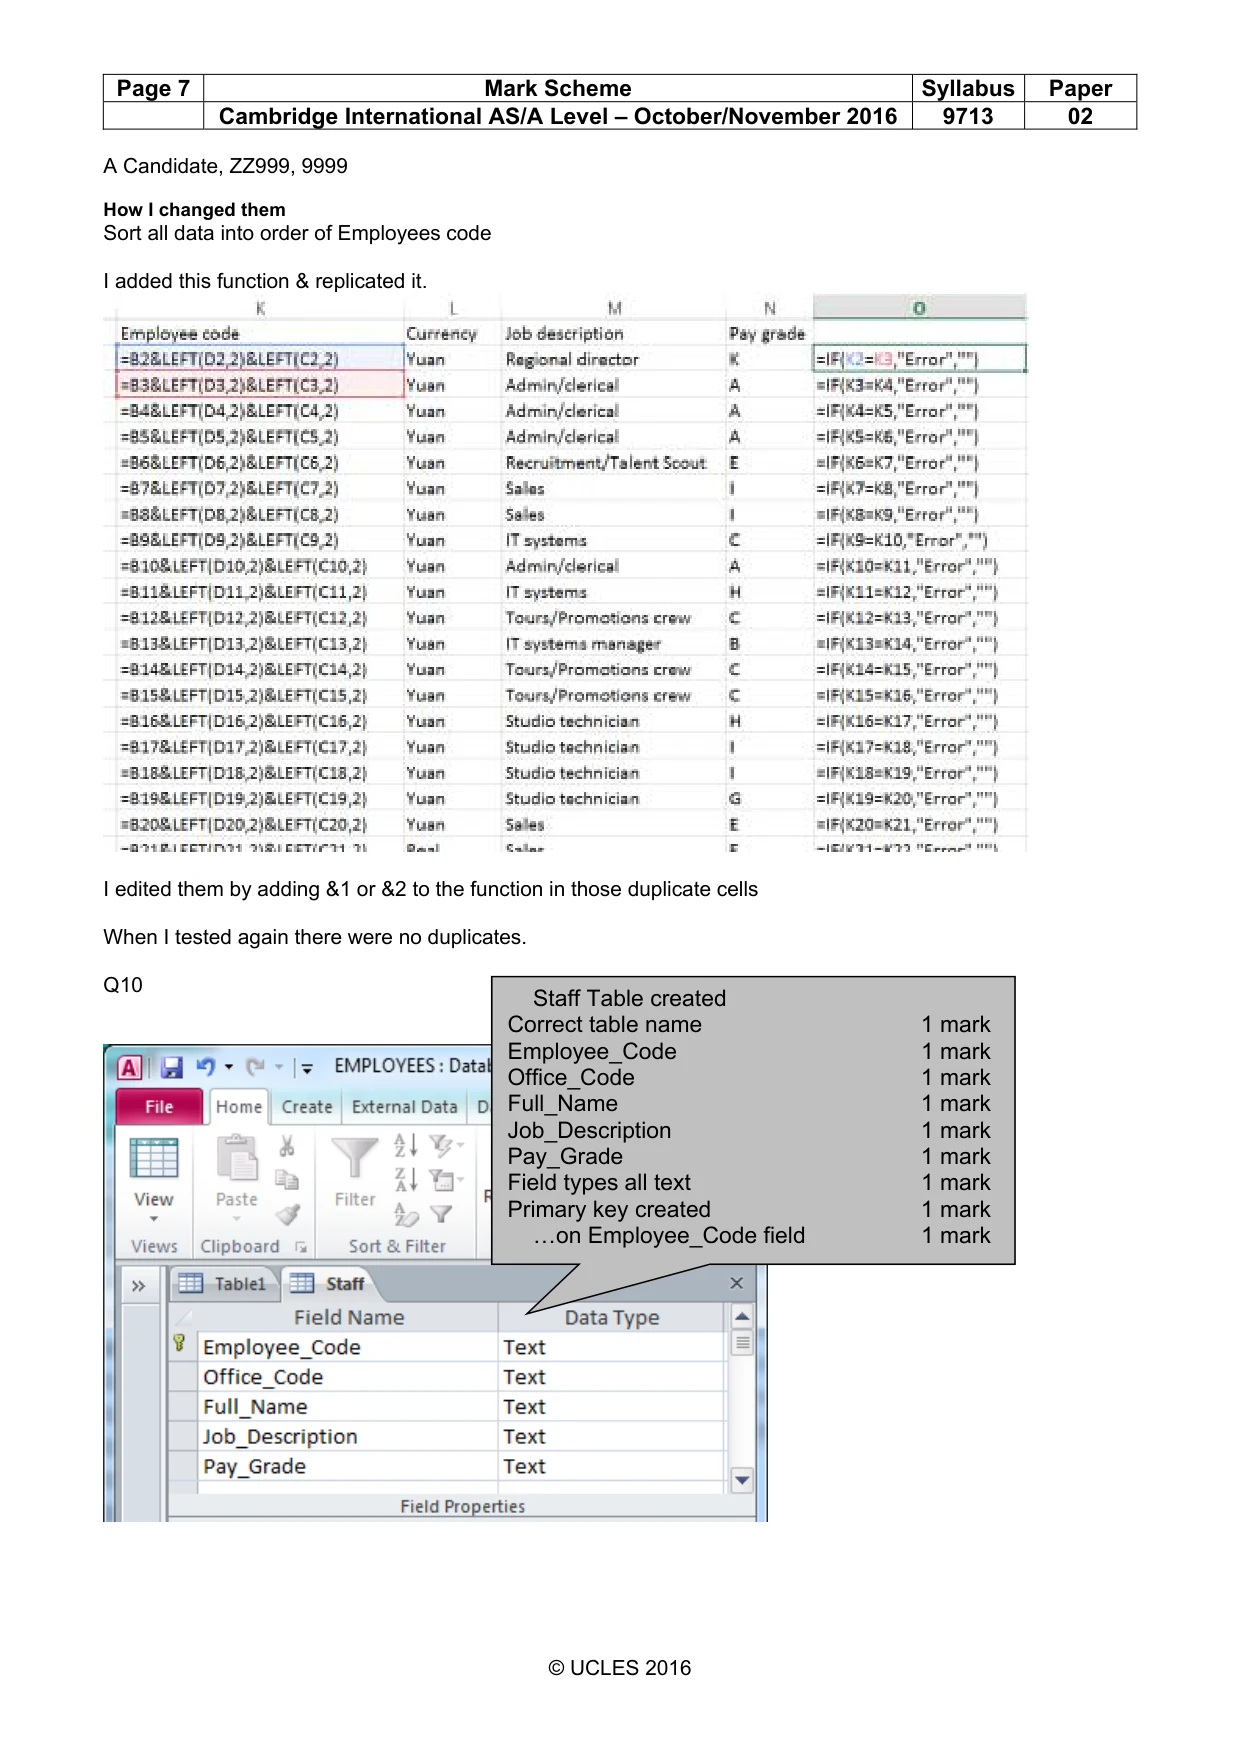Click the selected cell with =IF(K2=K3,"Error","")

(919, 359)
